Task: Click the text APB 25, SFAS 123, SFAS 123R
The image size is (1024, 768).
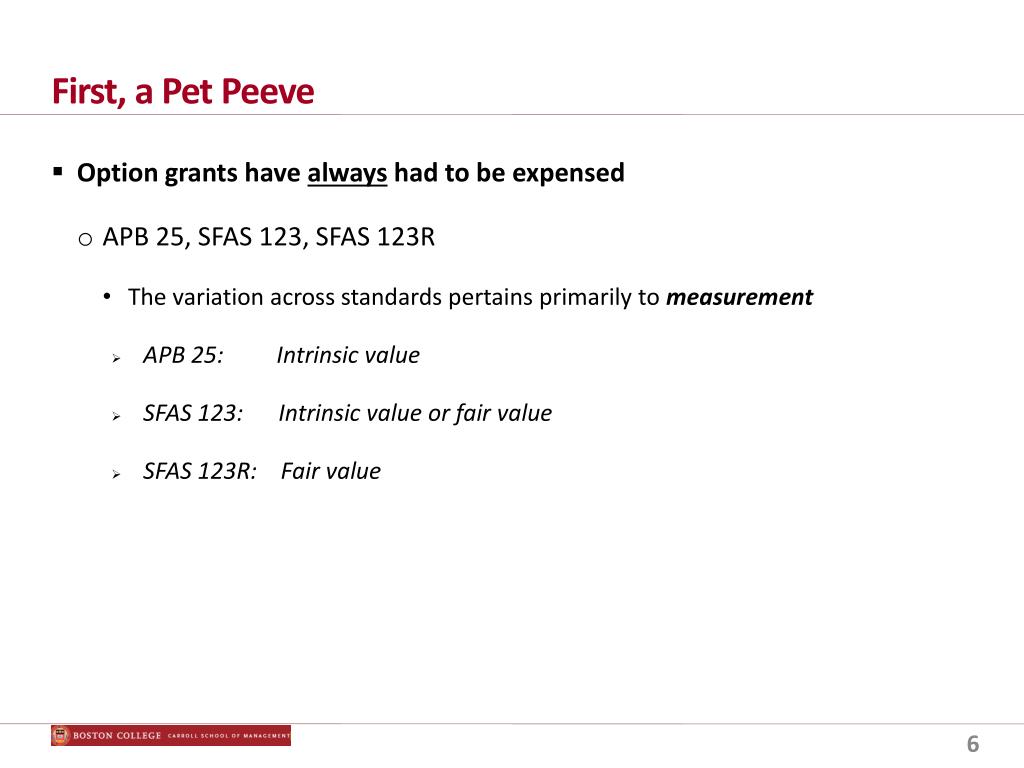Action: (x=268, y=236)
